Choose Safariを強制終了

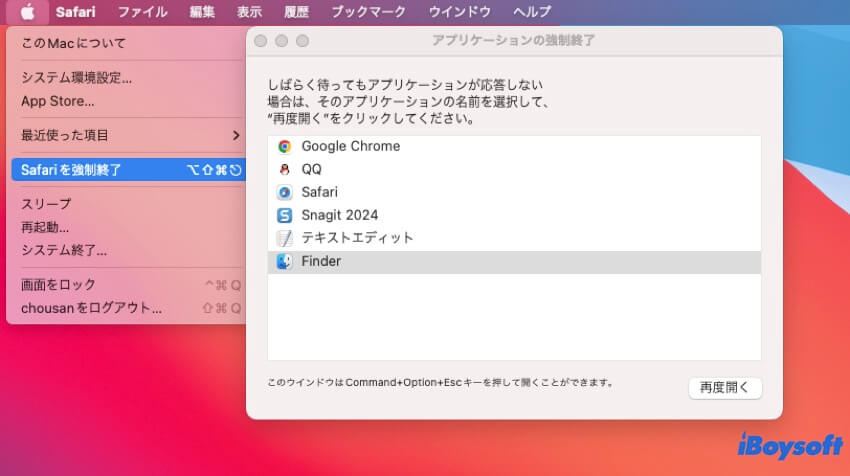(128, 170)
